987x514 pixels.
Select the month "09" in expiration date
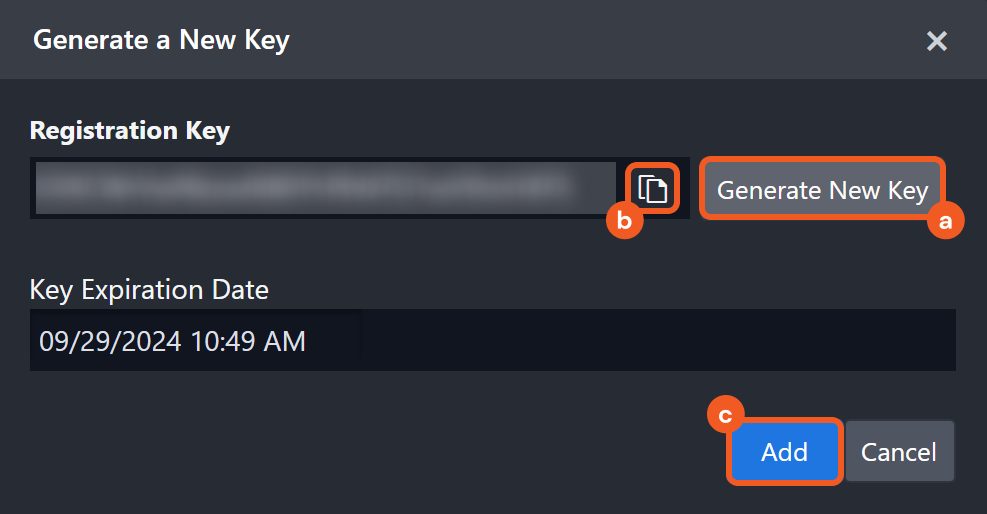(x=54, y=341)
